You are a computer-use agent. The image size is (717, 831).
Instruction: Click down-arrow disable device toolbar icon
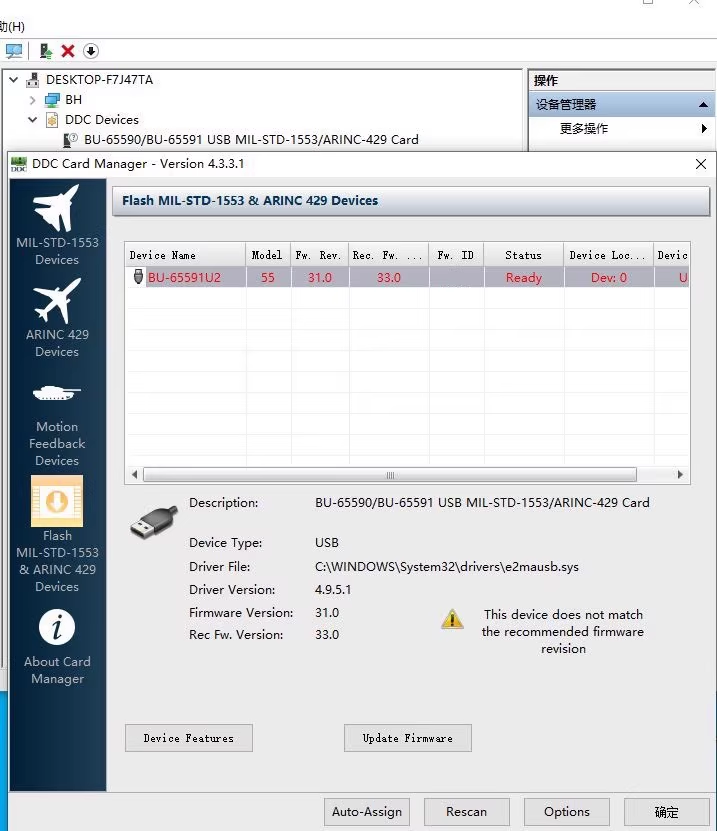pyautogui.click(x=91, y=51)
